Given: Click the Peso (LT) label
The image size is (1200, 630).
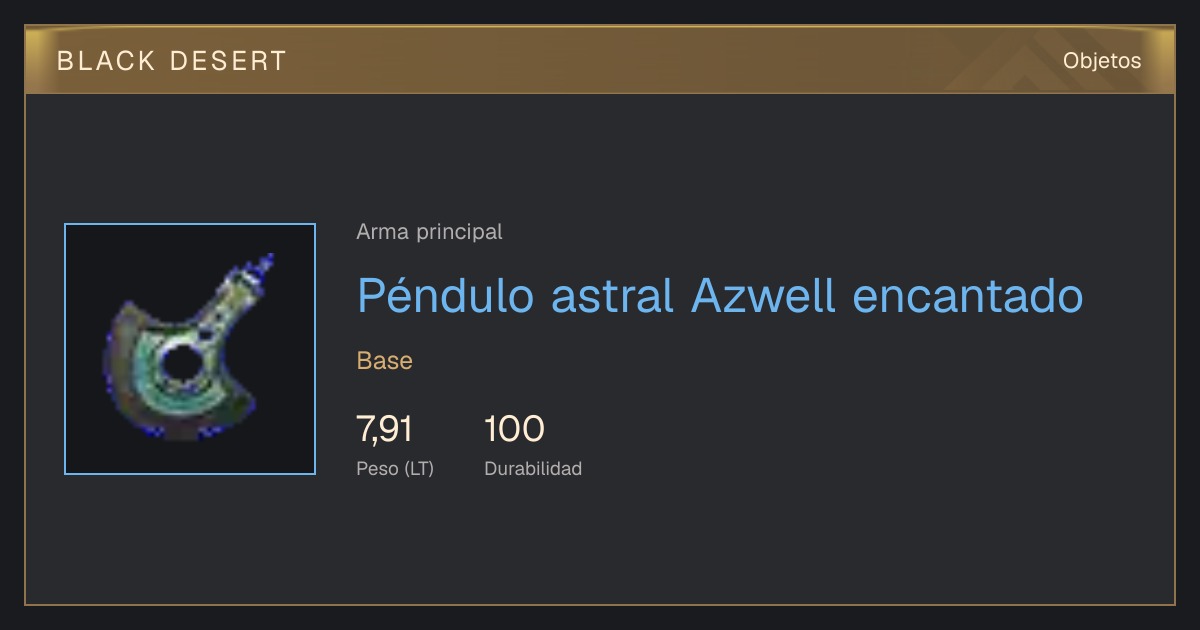Looking at the screenshot, I should 395,468.
